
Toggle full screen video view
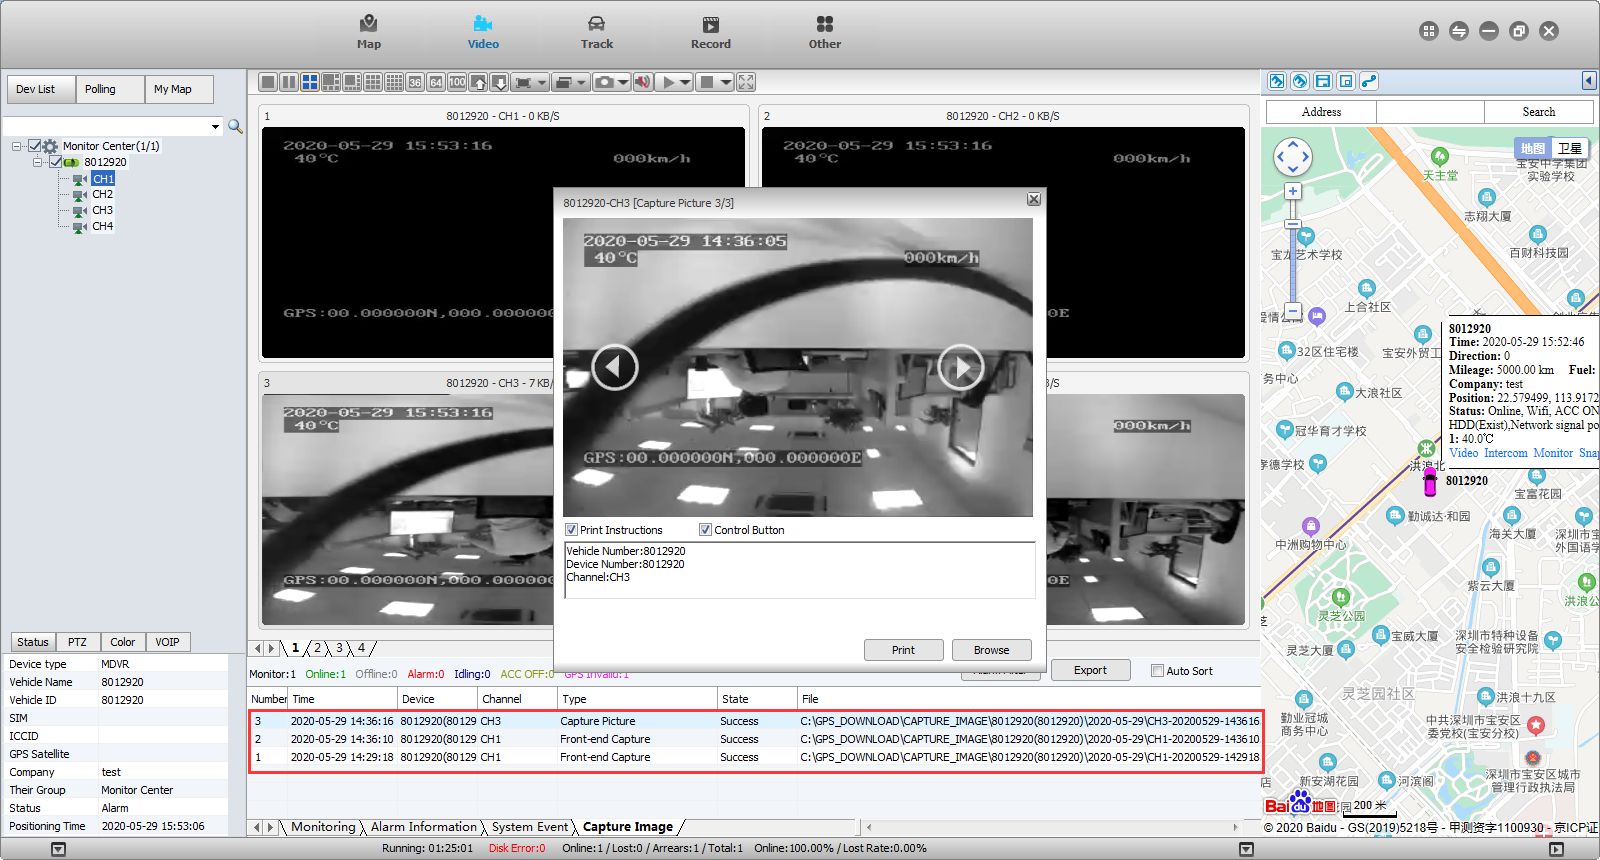746,82
